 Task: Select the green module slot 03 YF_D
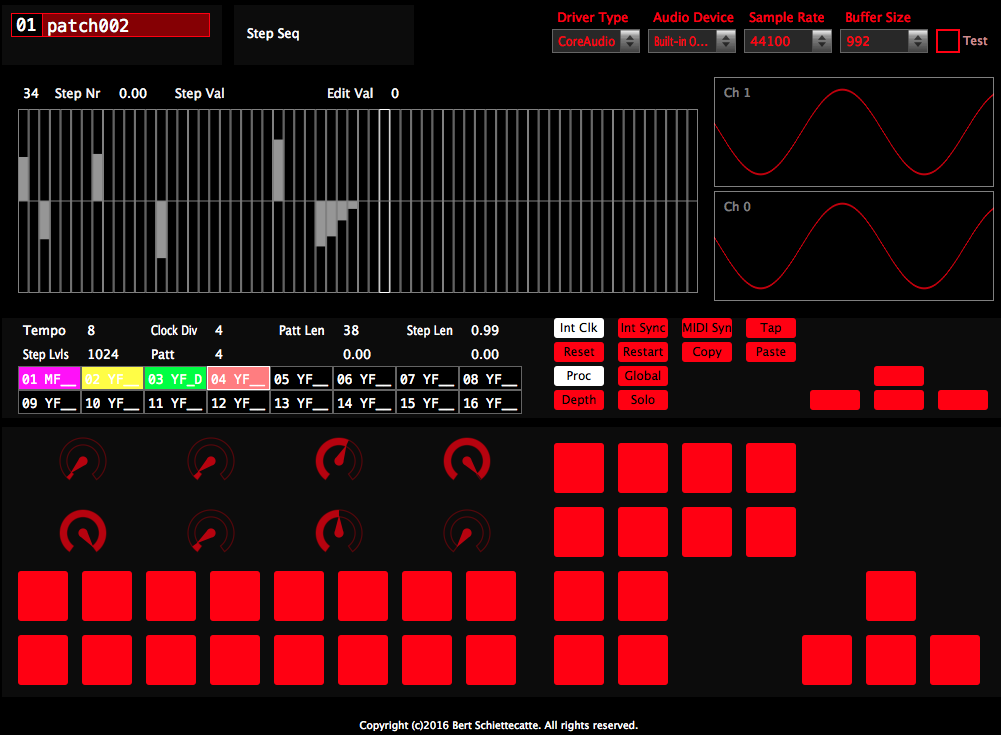pyautogui.click(x=176, y=379)
